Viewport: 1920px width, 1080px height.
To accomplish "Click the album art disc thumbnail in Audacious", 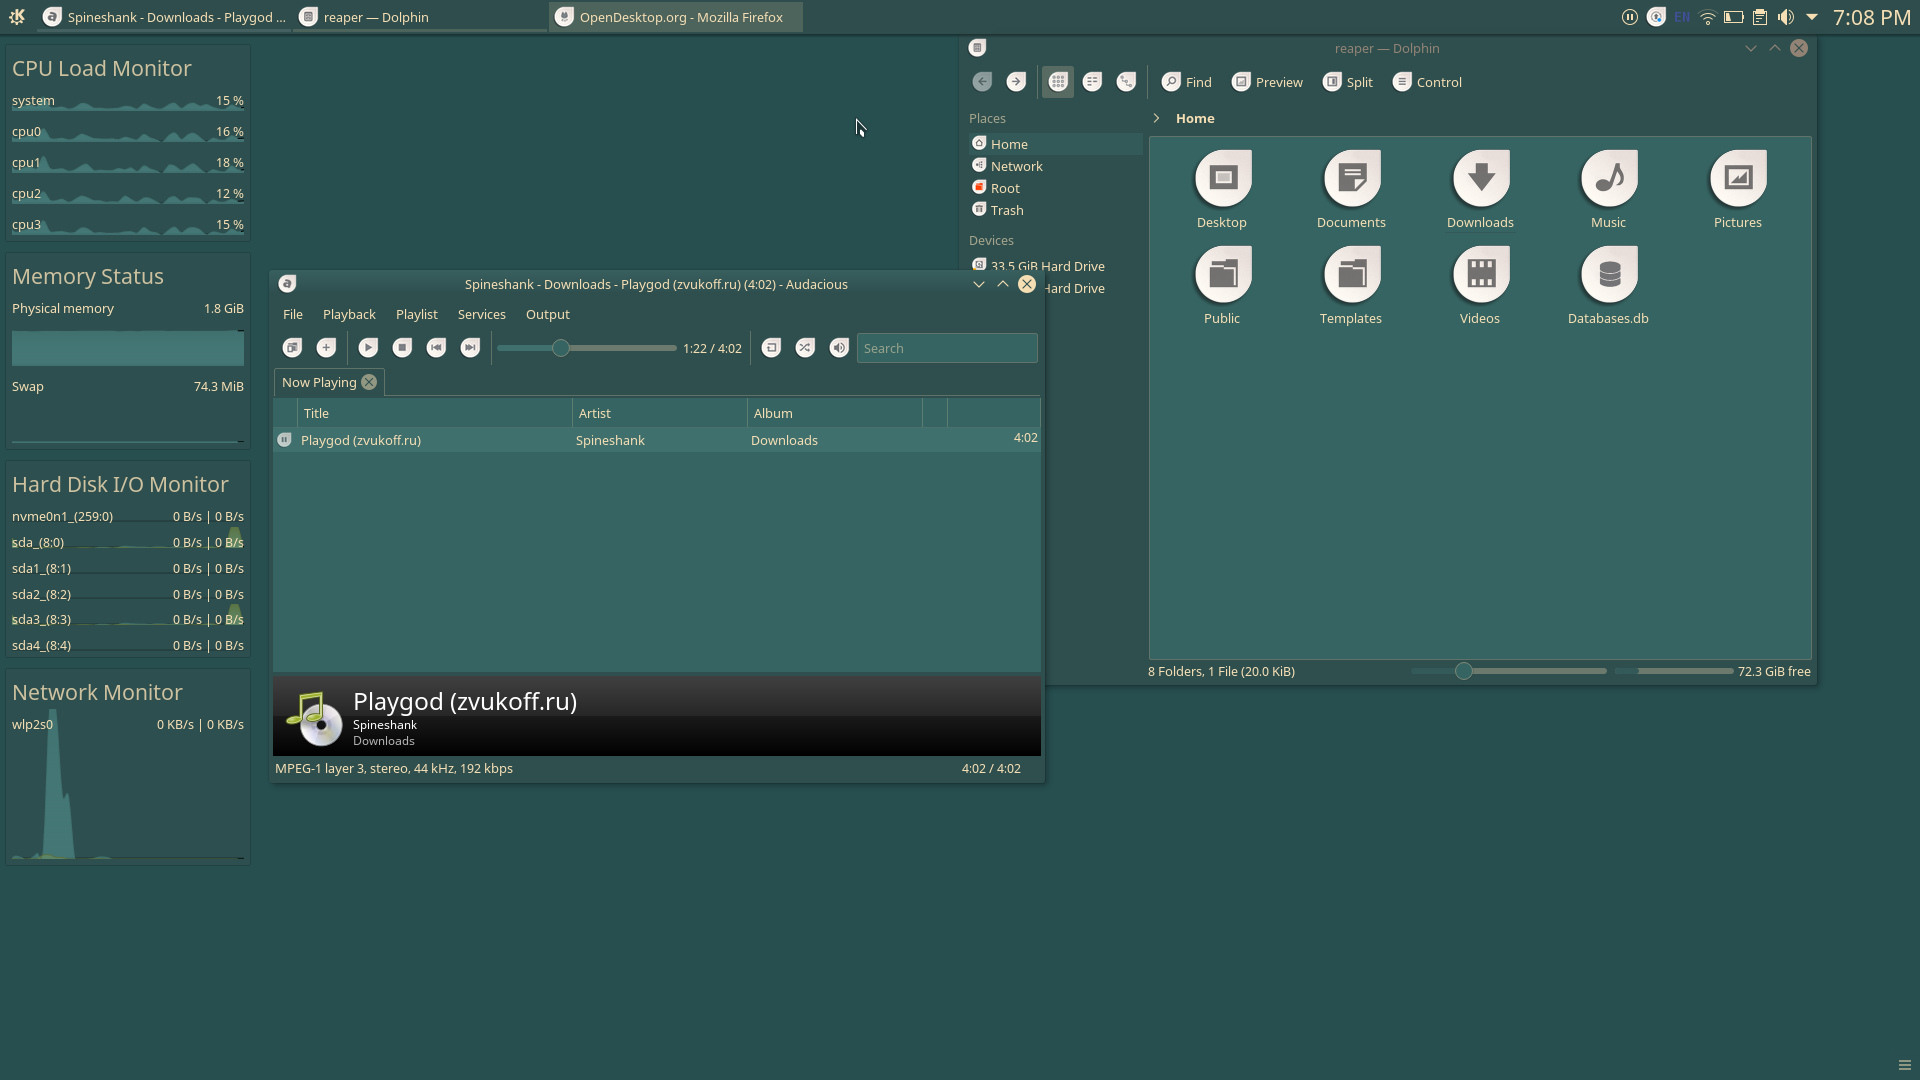I will click(314, 718).
